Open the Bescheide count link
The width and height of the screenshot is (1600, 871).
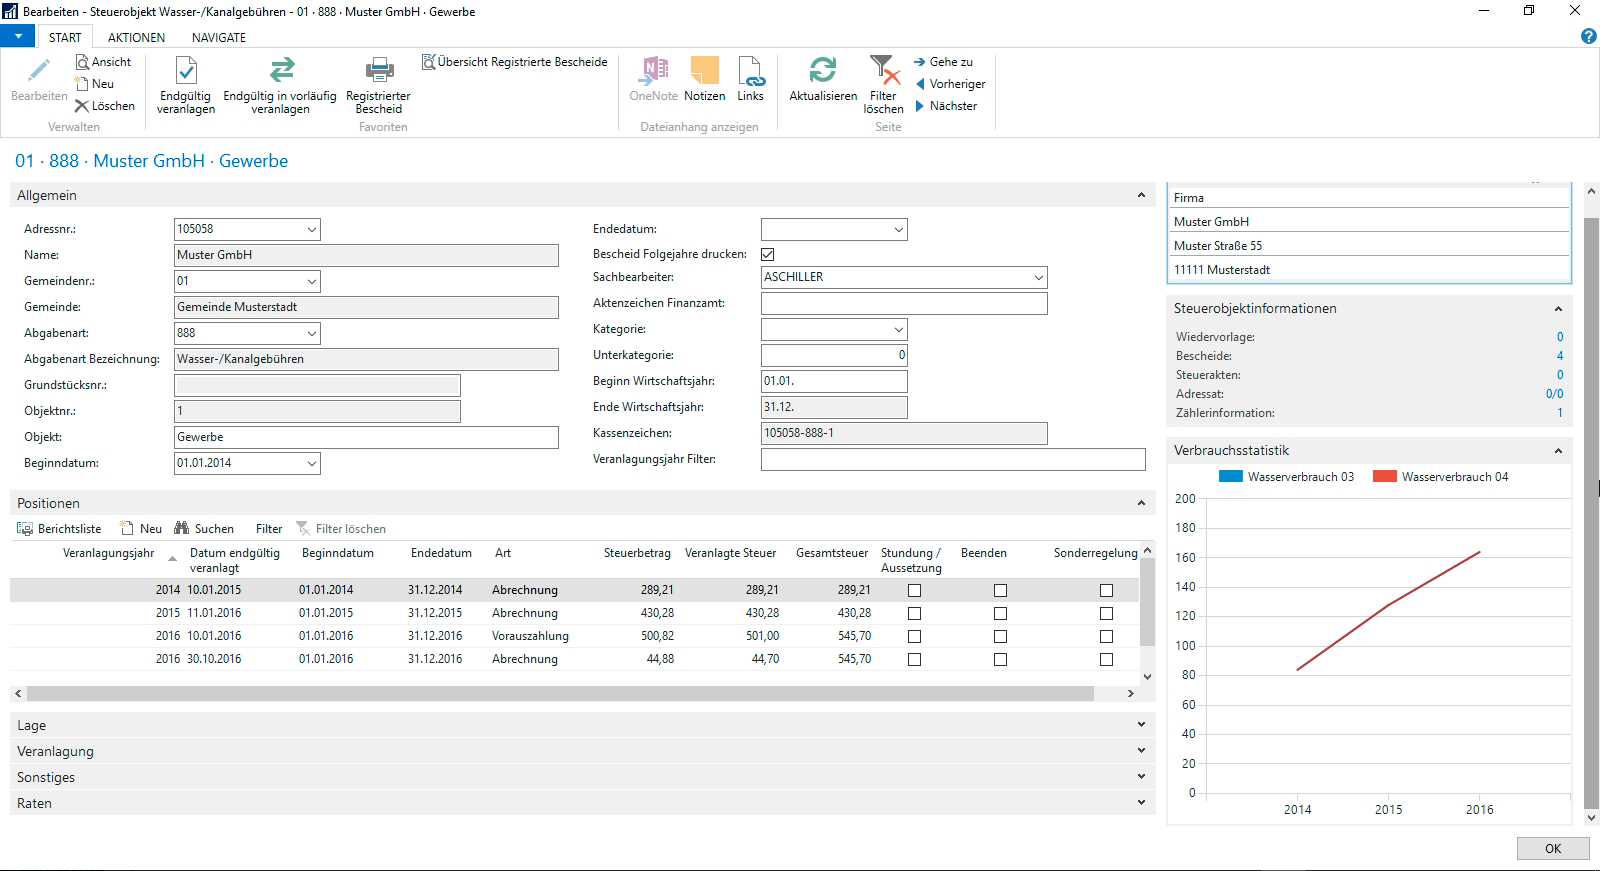point(1559,356)
